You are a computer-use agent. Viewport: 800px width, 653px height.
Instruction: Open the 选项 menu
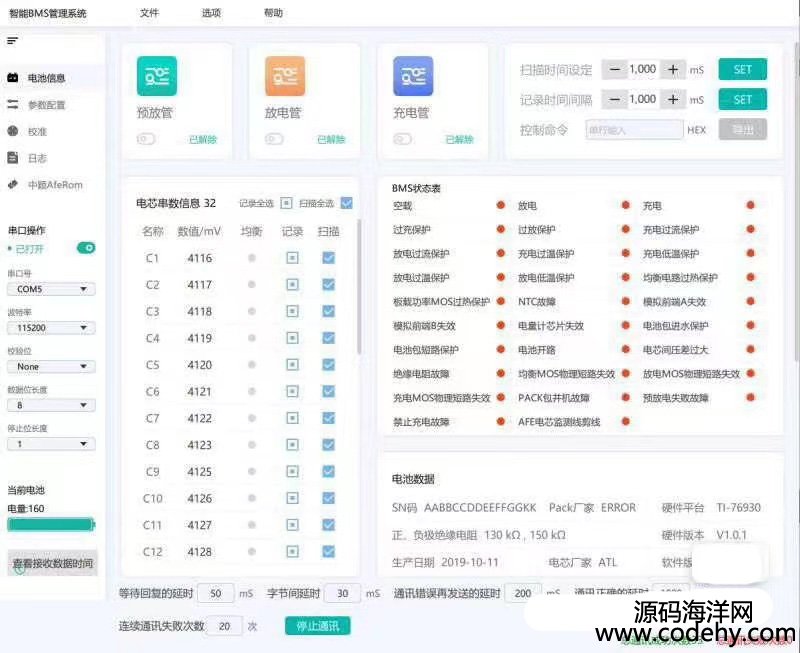(211, 13)
